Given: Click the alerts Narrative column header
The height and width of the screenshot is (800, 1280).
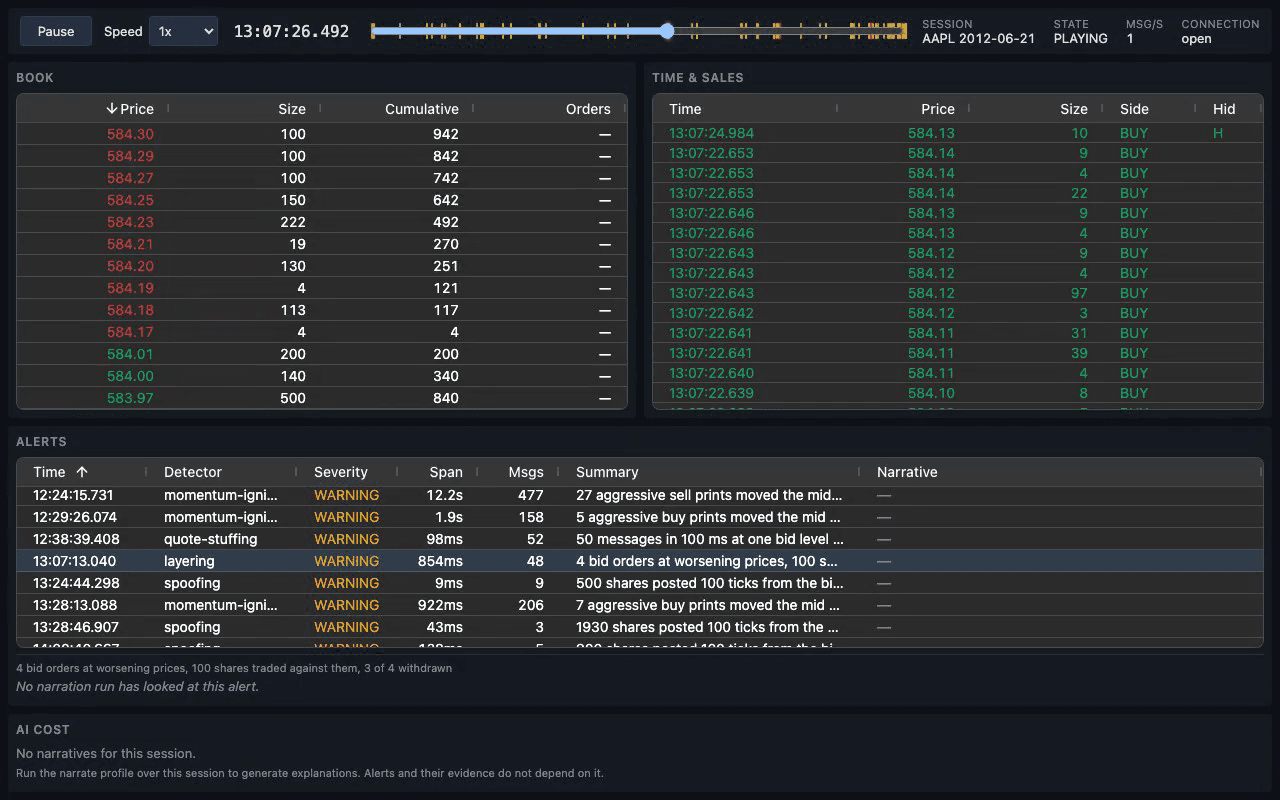Looking at the screenshot, I should pyautogui.click(x=907, y=472).
